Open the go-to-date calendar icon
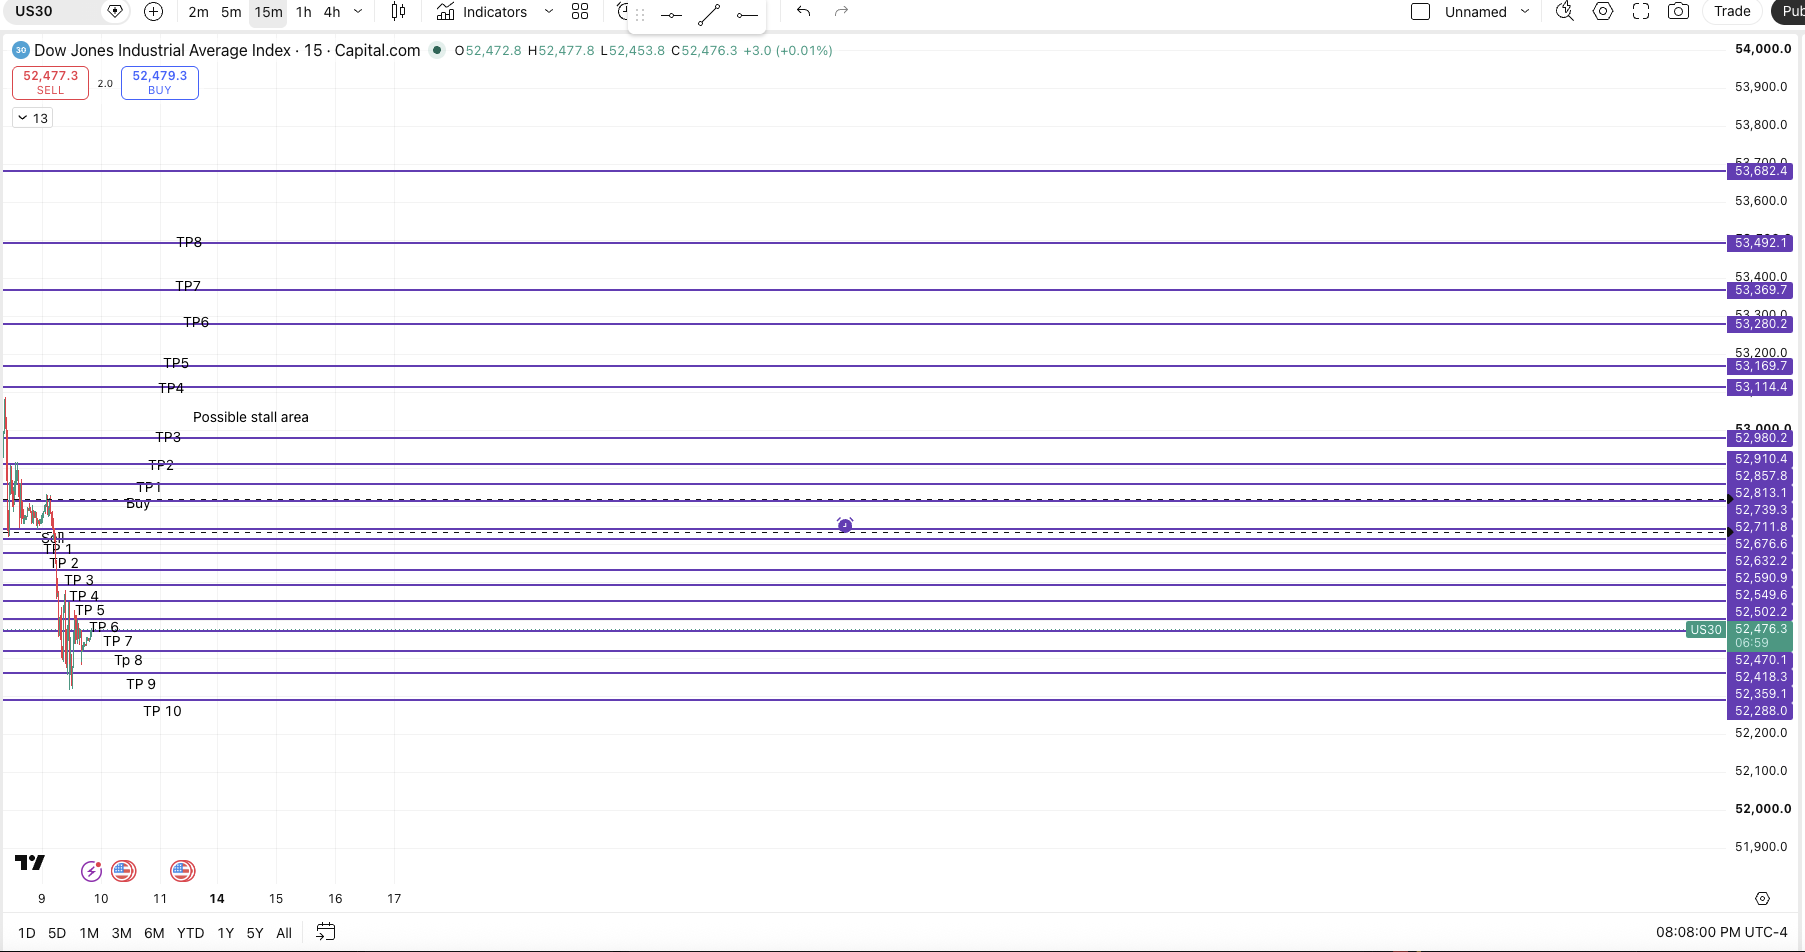1805x952 pixels. (x=326, y=932)
